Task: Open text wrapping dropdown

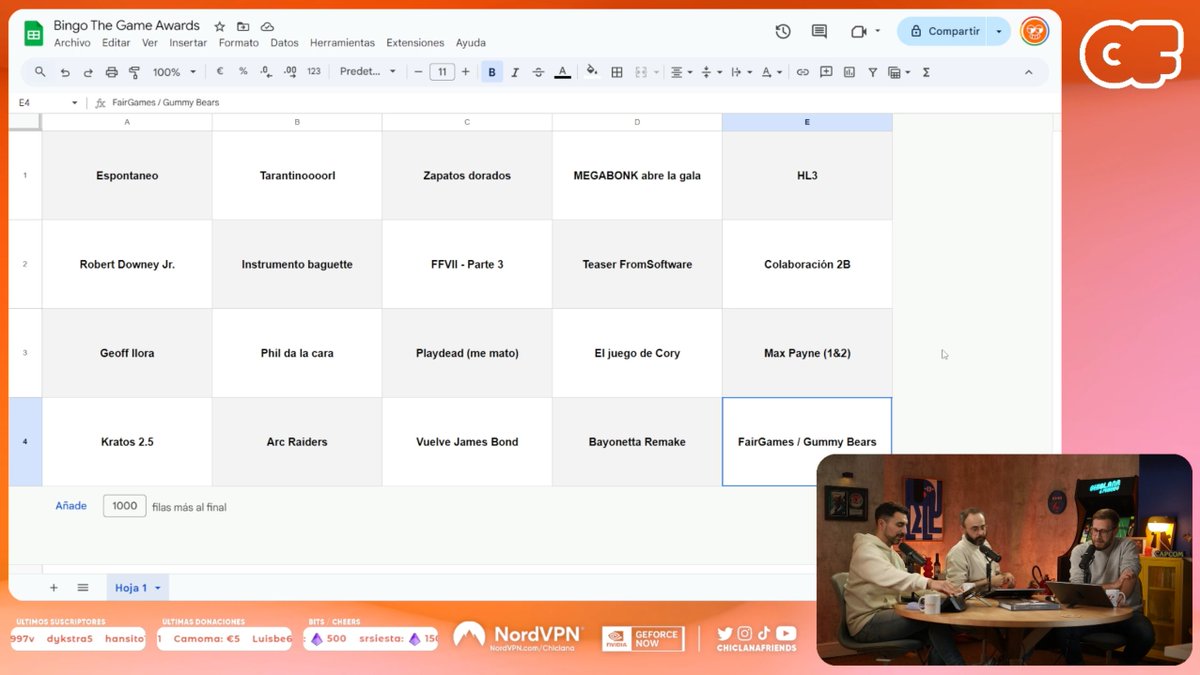Action: (x=741, y=72)
